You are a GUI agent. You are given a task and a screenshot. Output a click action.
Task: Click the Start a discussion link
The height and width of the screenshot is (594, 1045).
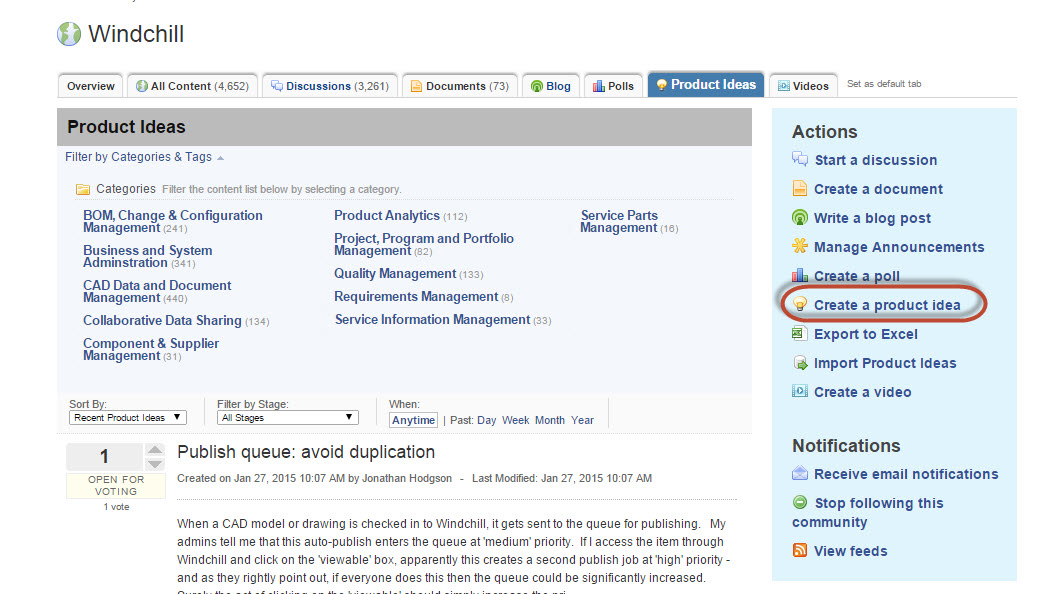876,160
